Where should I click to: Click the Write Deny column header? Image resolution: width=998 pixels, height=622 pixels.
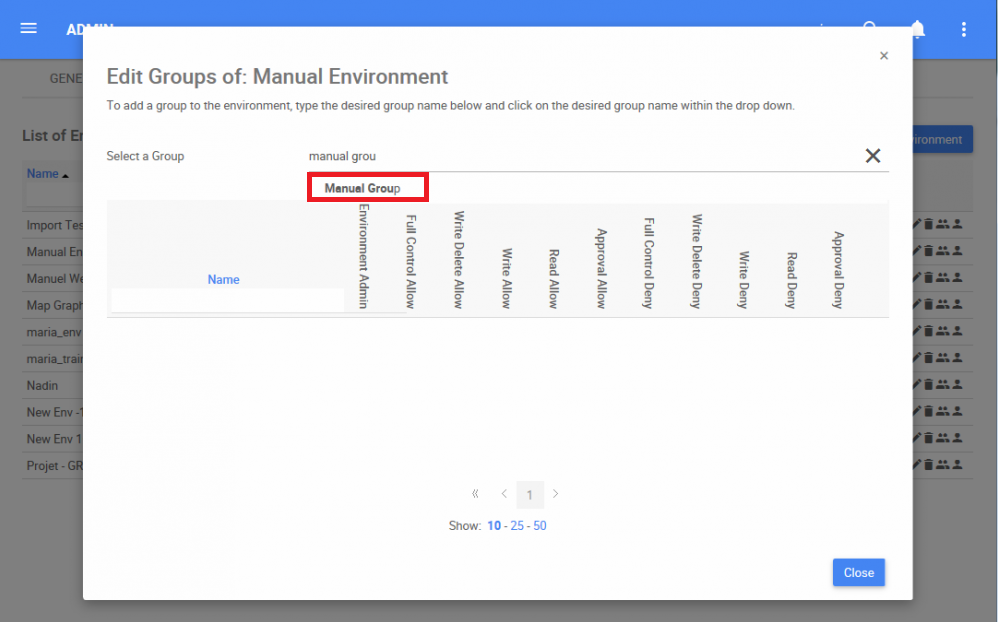[743, 280]
